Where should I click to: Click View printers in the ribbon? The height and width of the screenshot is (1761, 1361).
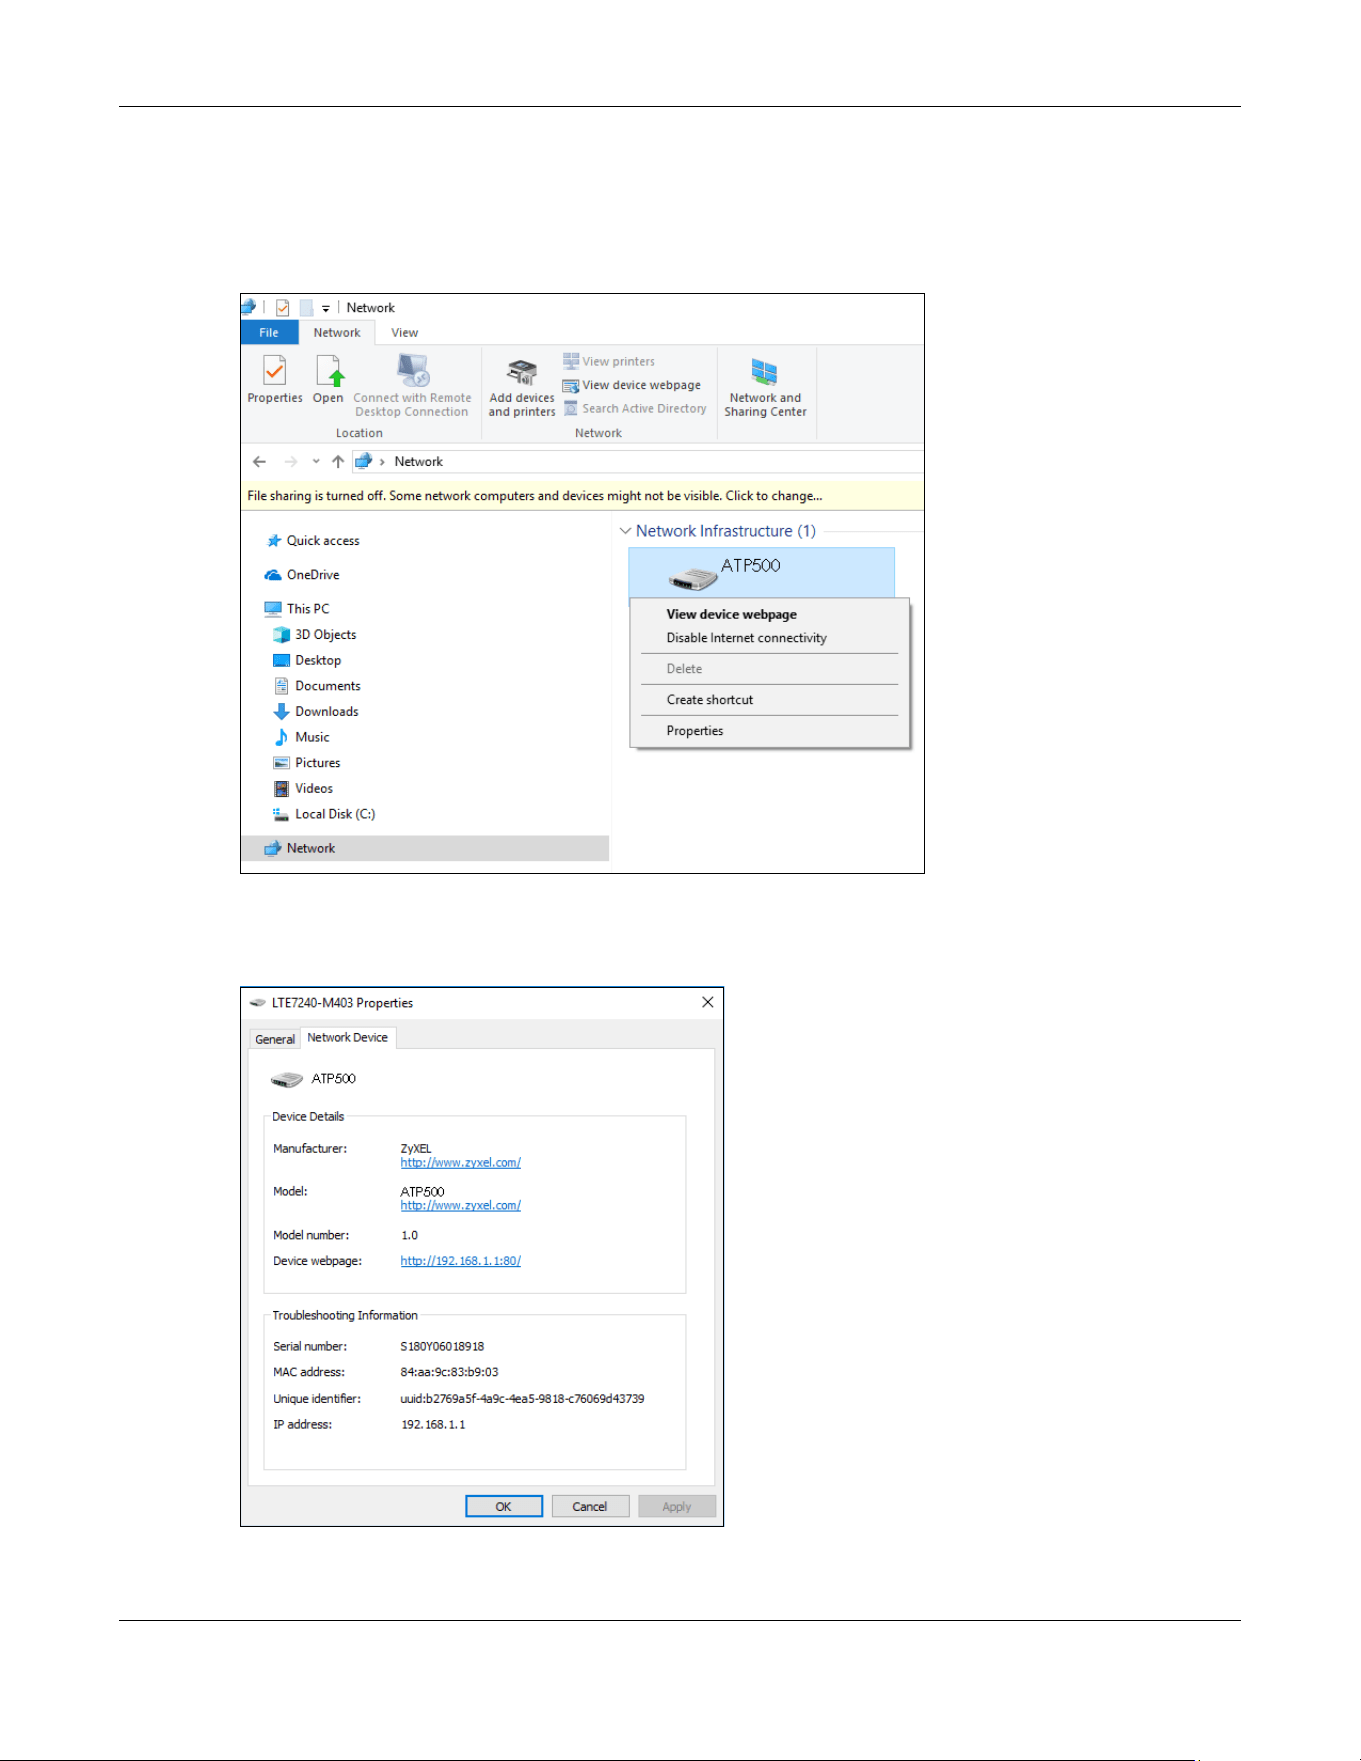[609, 361]
